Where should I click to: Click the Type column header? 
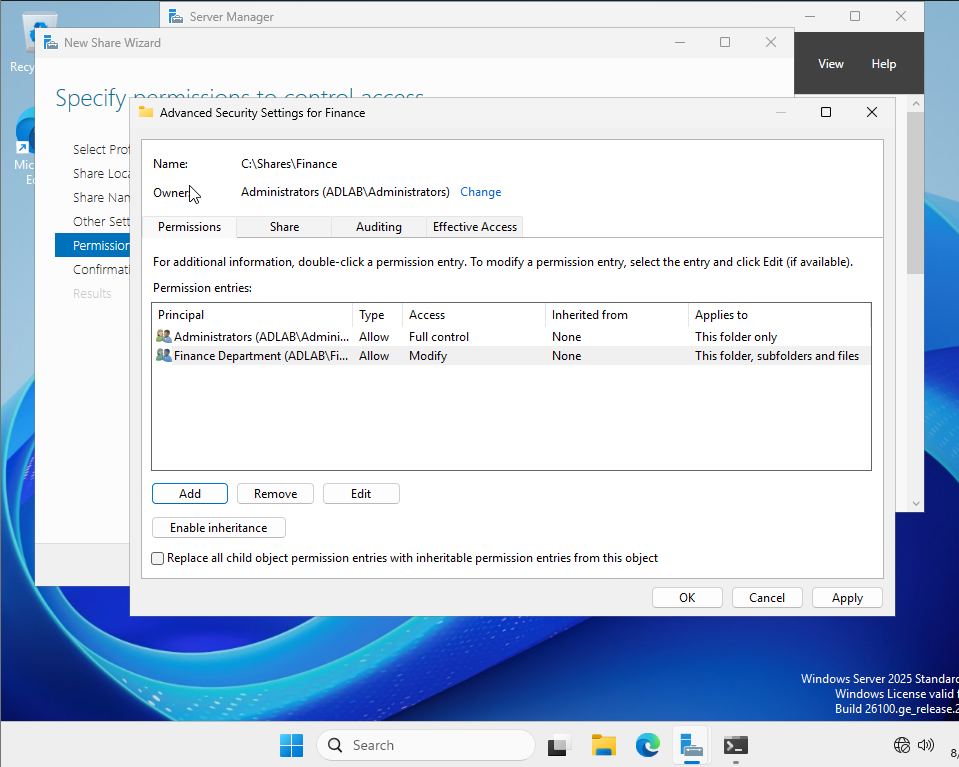tap(377, 315)
